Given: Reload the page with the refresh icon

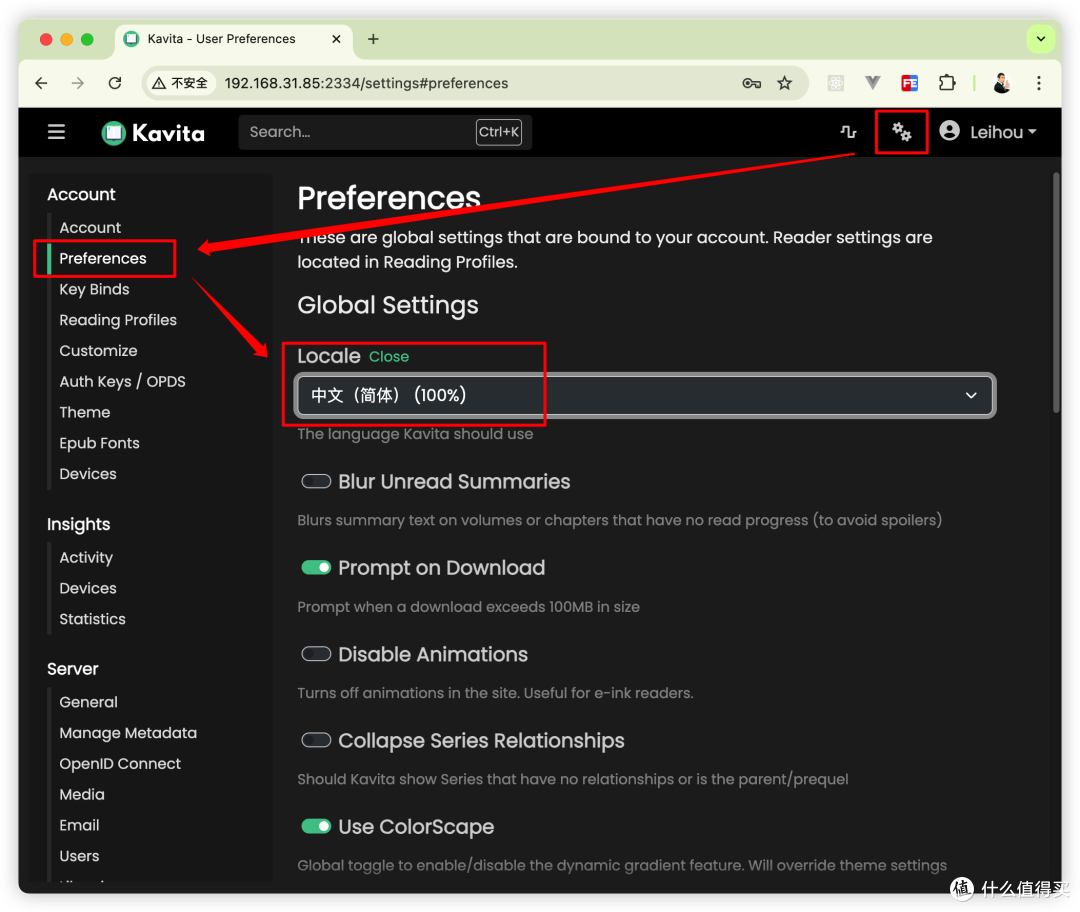Looking at the screenshot, I should (x=115, y=83).
